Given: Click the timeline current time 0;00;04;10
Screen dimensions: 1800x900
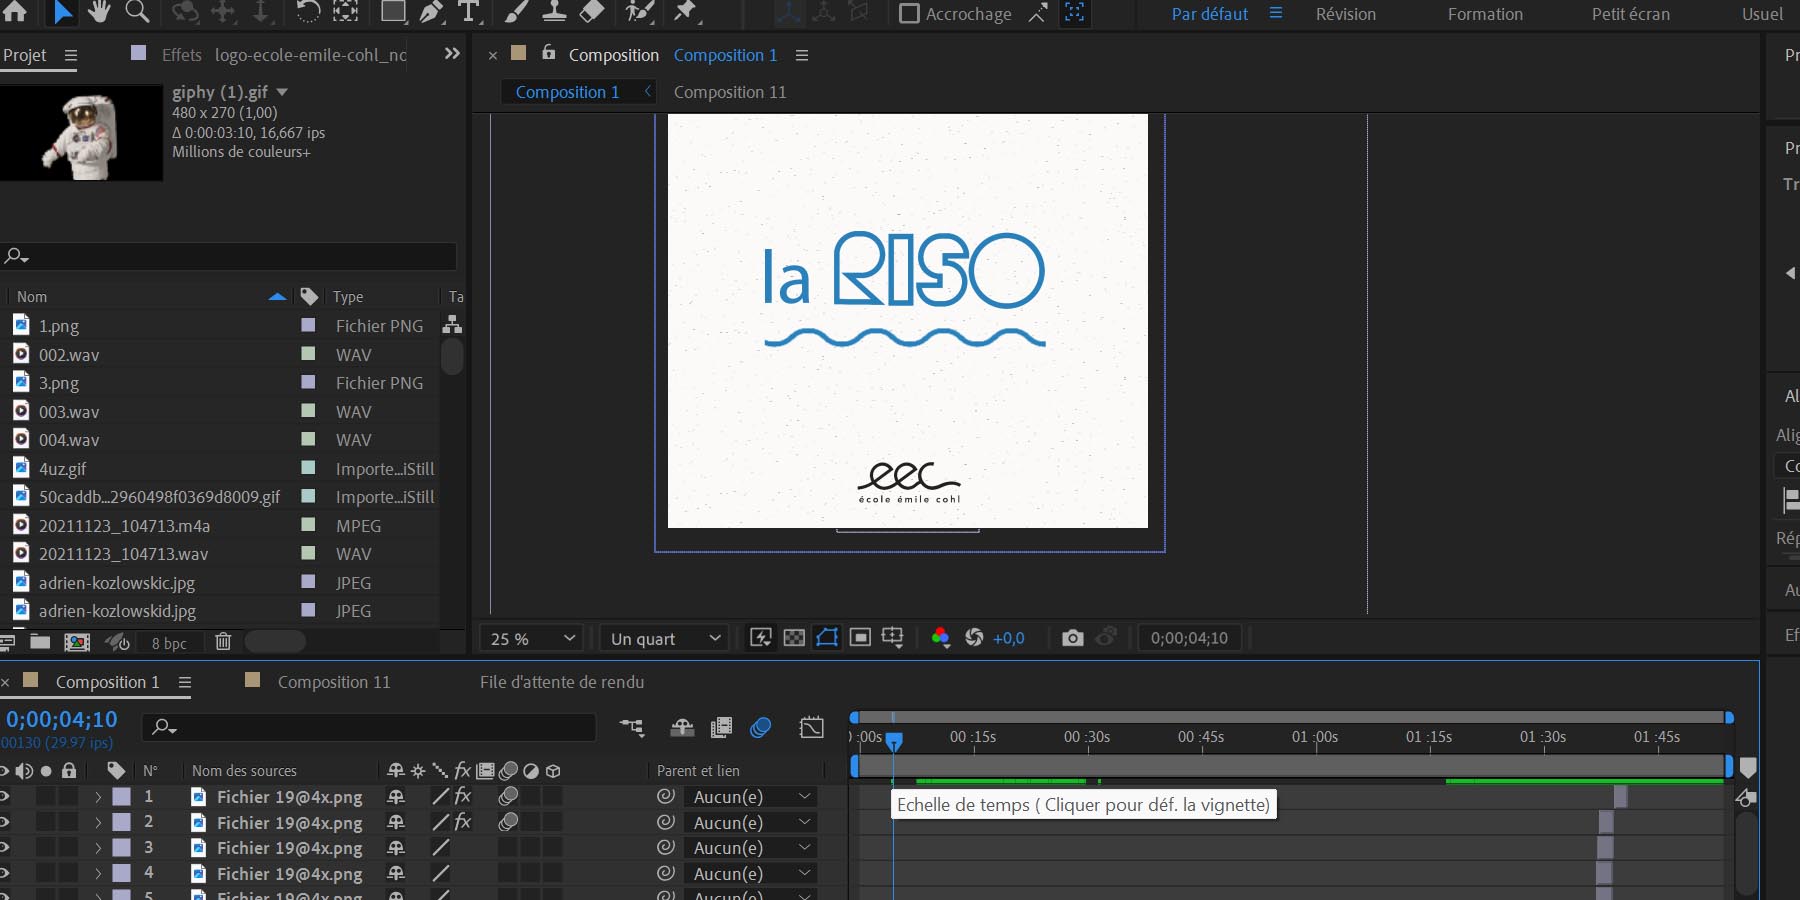Looking at the screenshot, I should pyautogui.click(x=62, y=719).
